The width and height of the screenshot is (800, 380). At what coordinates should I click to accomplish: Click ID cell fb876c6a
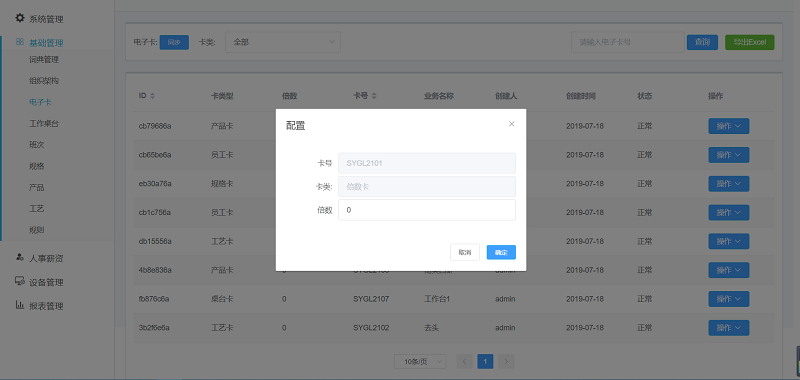(154, 299)
